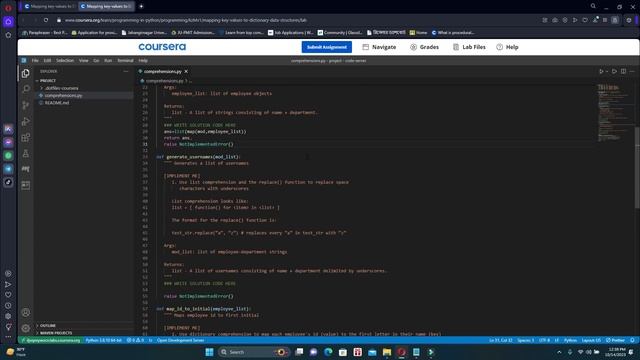
Task: Open the VS Code Help menu
Action: coord(143,60)
